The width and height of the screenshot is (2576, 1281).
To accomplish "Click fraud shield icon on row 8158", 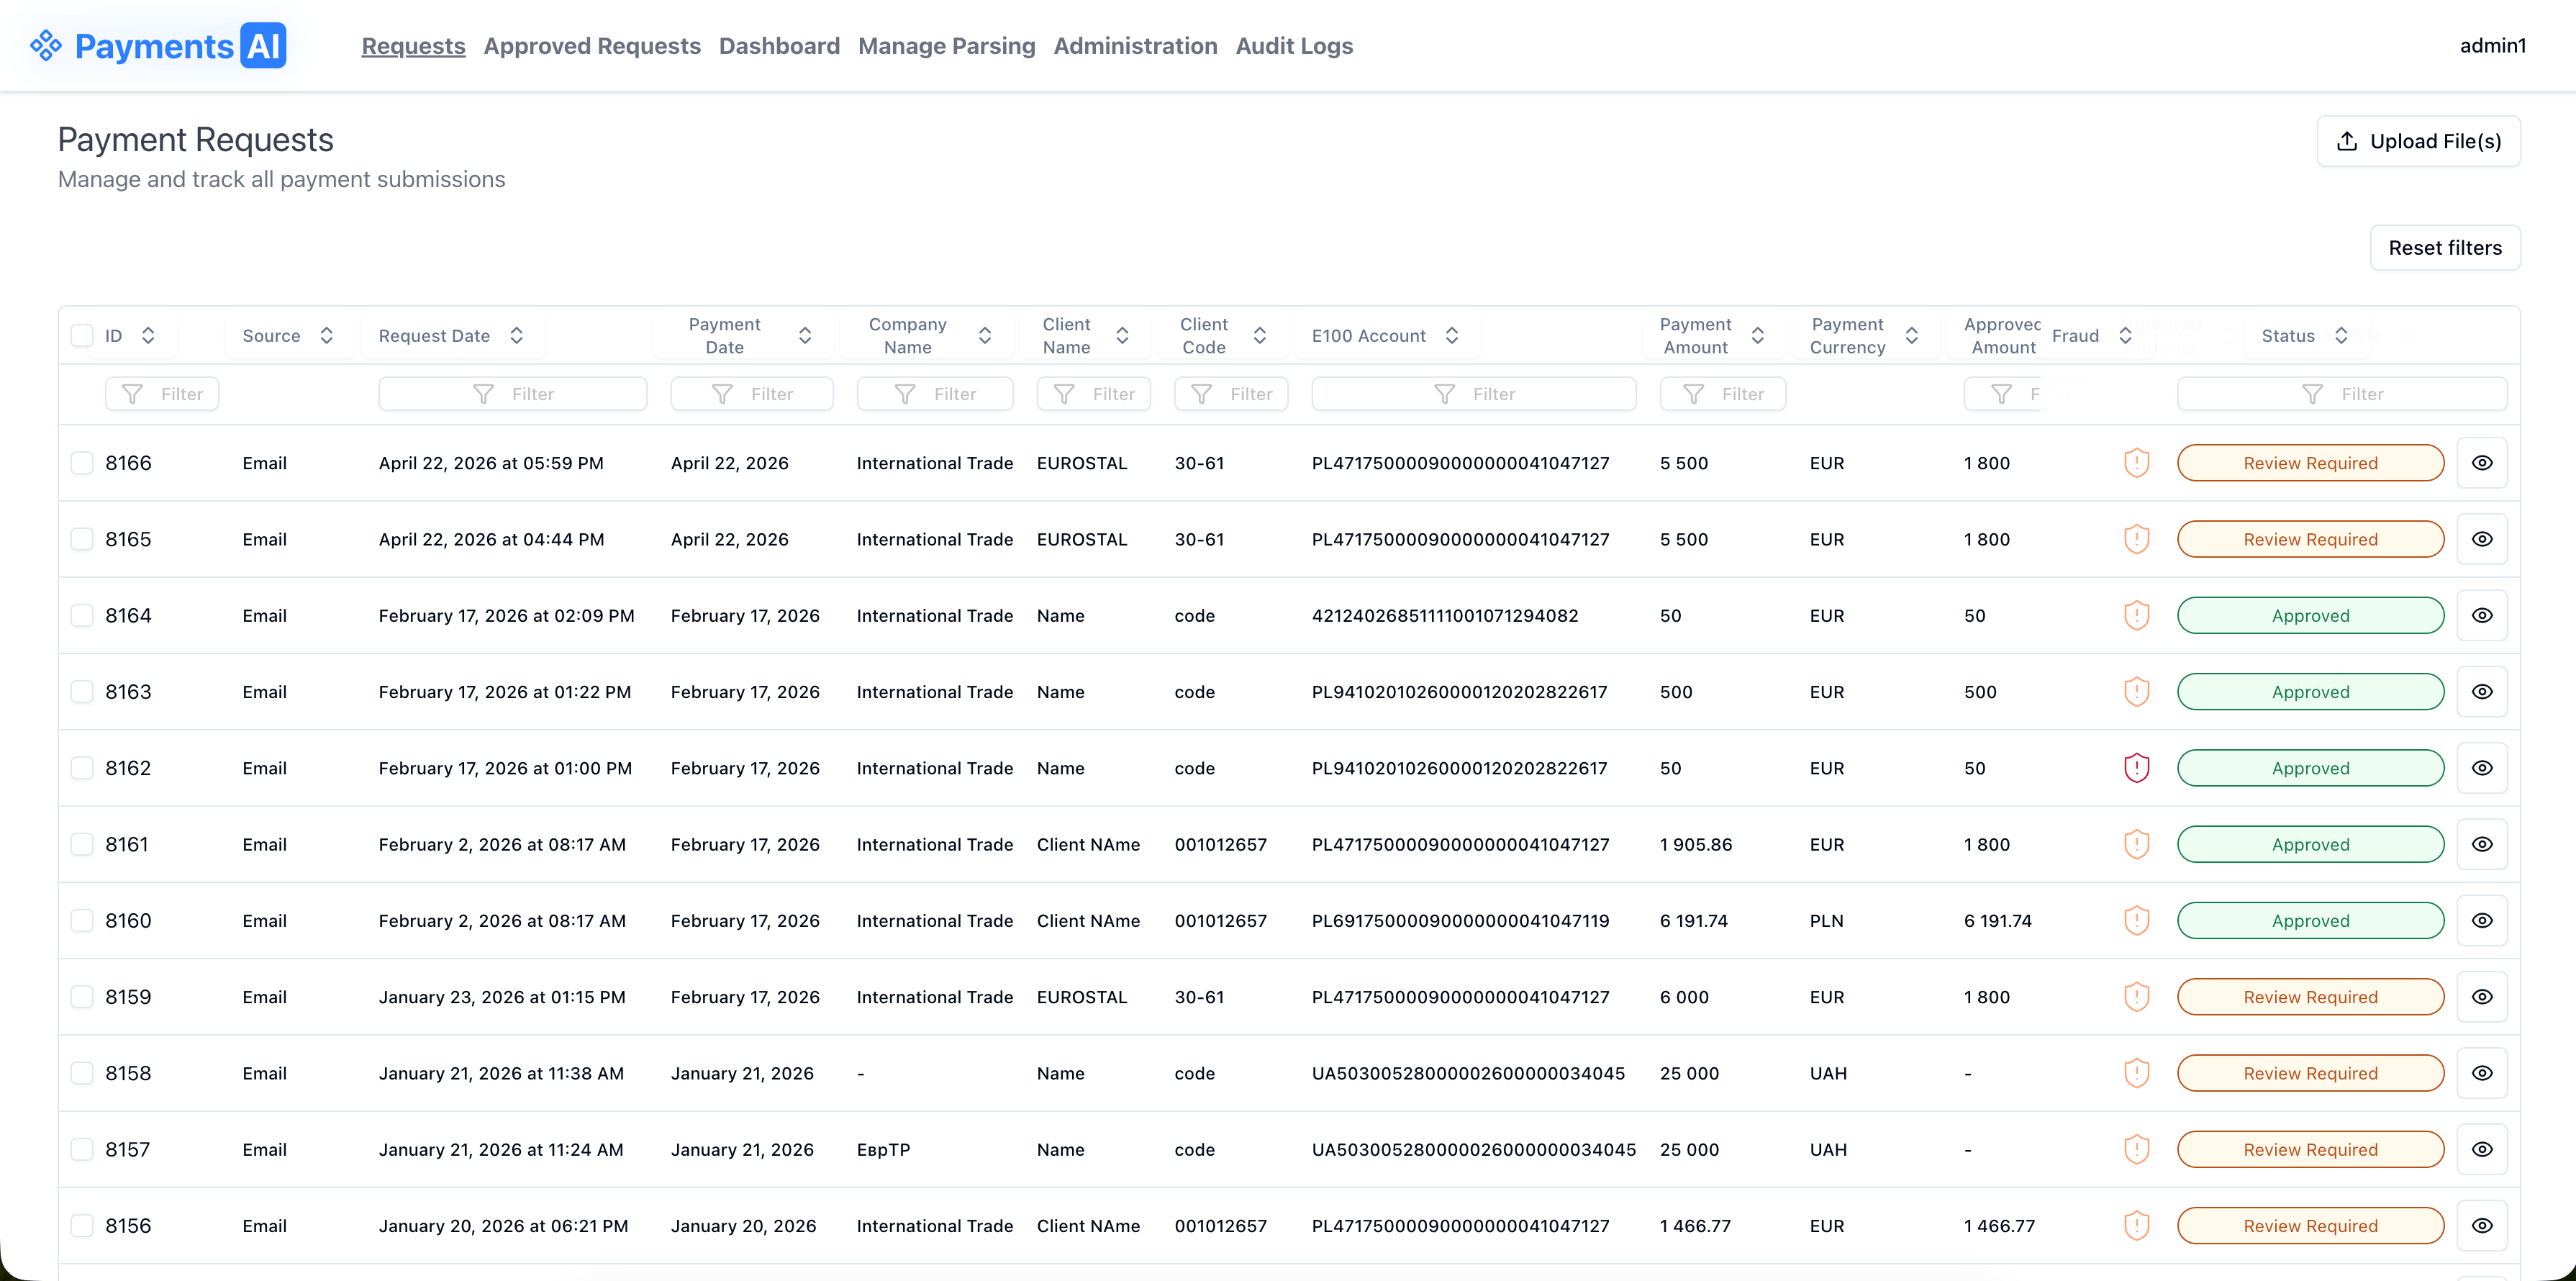I will pos(2137,1073).
